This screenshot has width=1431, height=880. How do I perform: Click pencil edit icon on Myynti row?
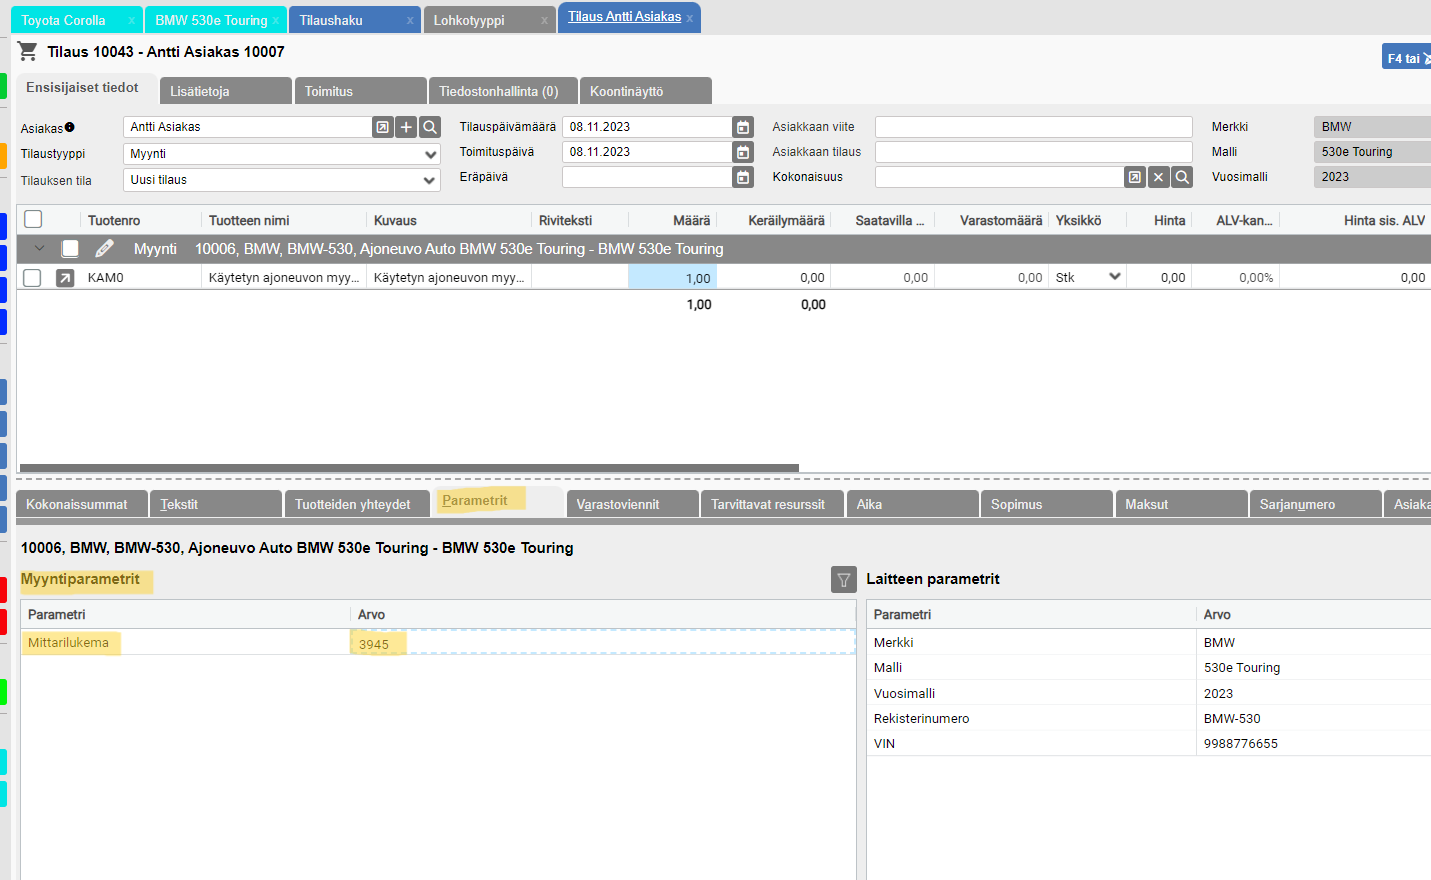point(104,248)
